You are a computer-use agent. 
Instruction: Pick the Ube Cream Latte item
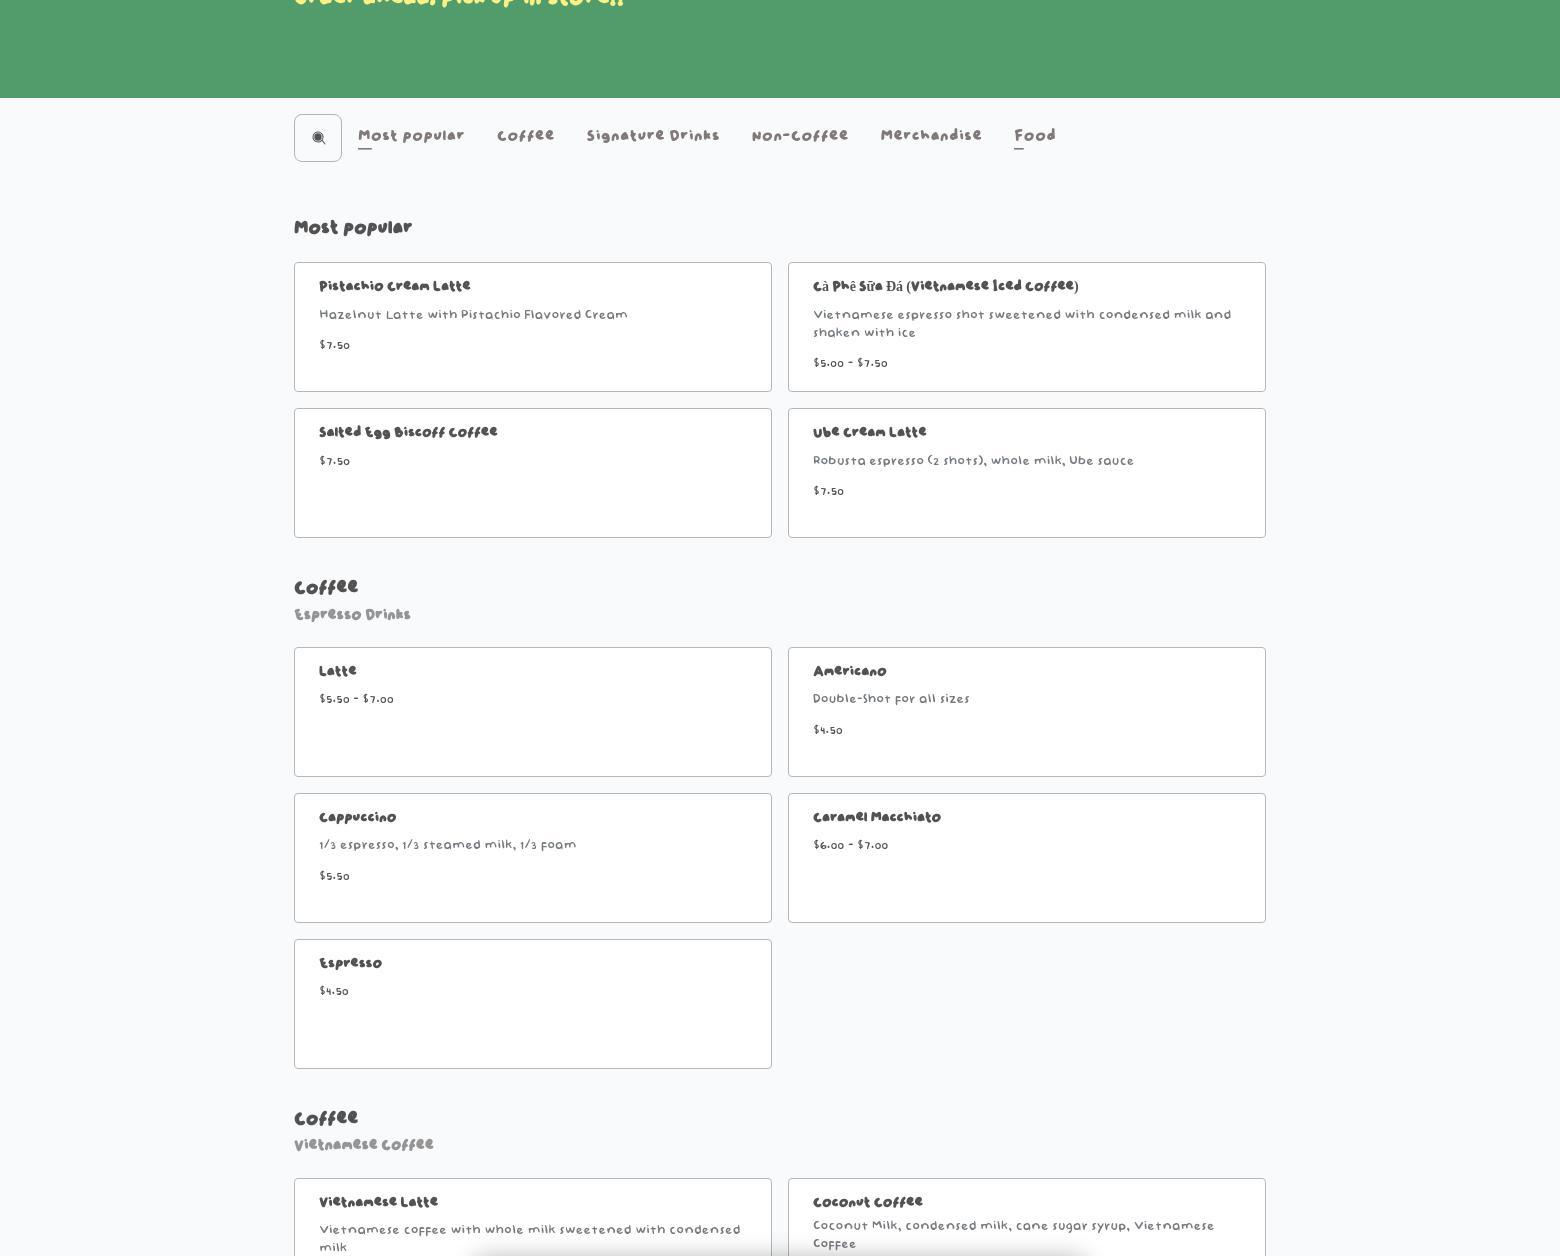[1026, 473]
